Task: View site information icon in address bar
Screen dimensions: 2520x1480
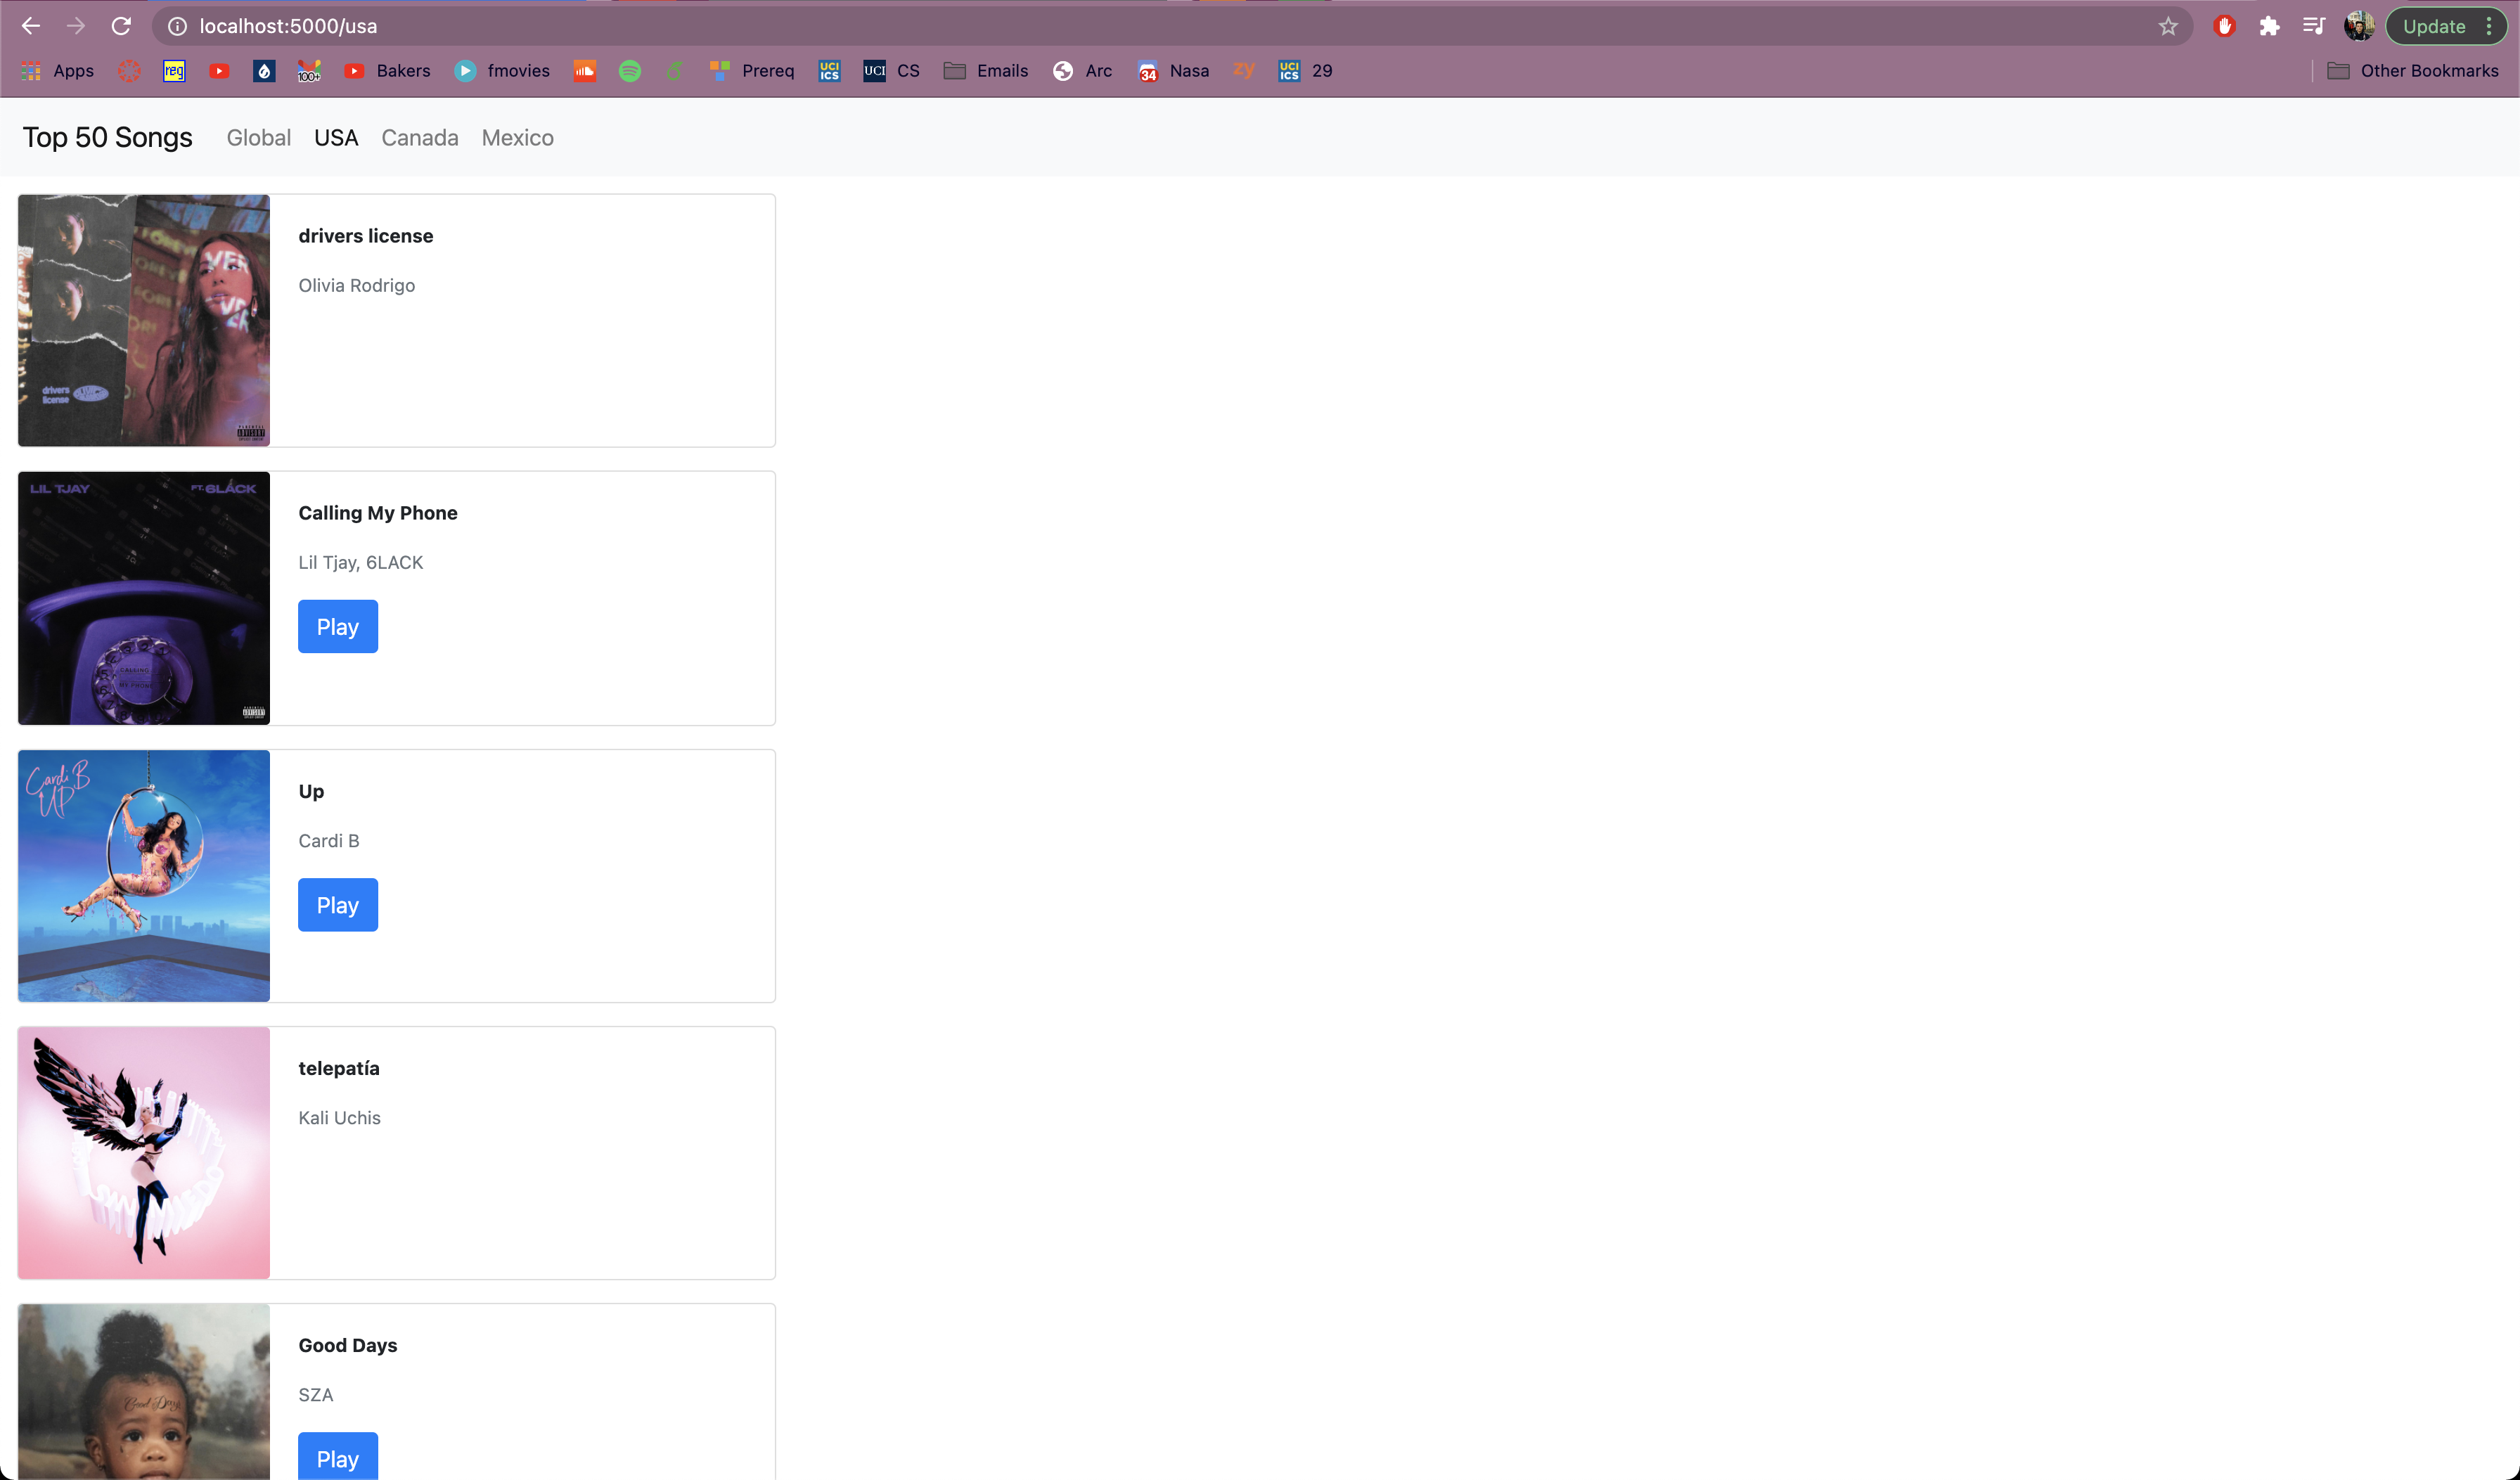Action: click(x=177, y=26)
